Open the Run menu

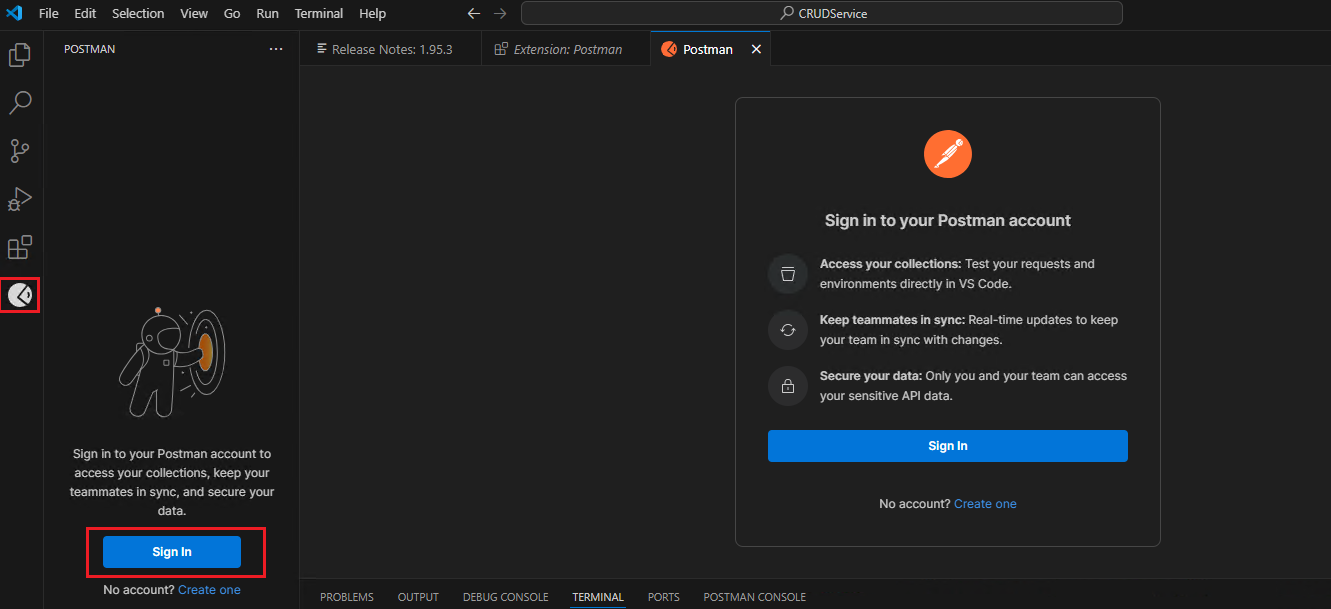click(267, 13)
